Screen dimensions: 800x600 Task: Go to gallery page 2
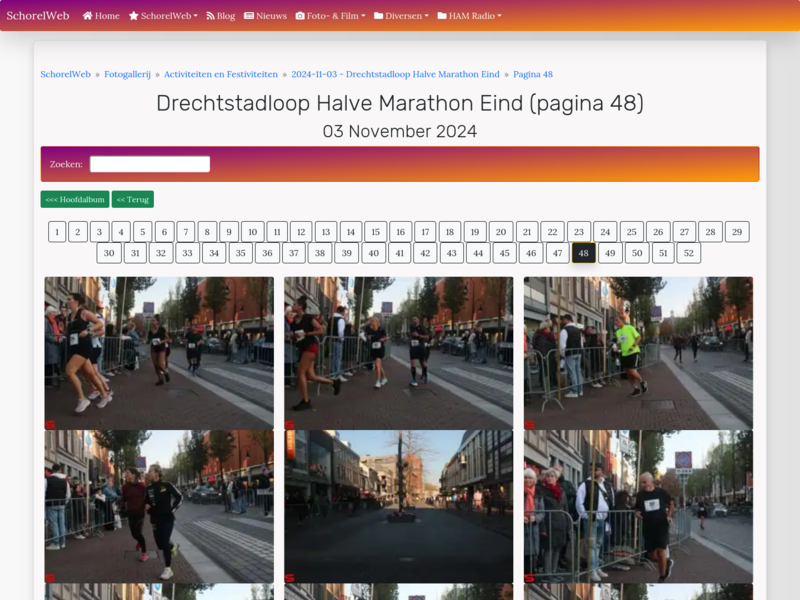point(78,232)
